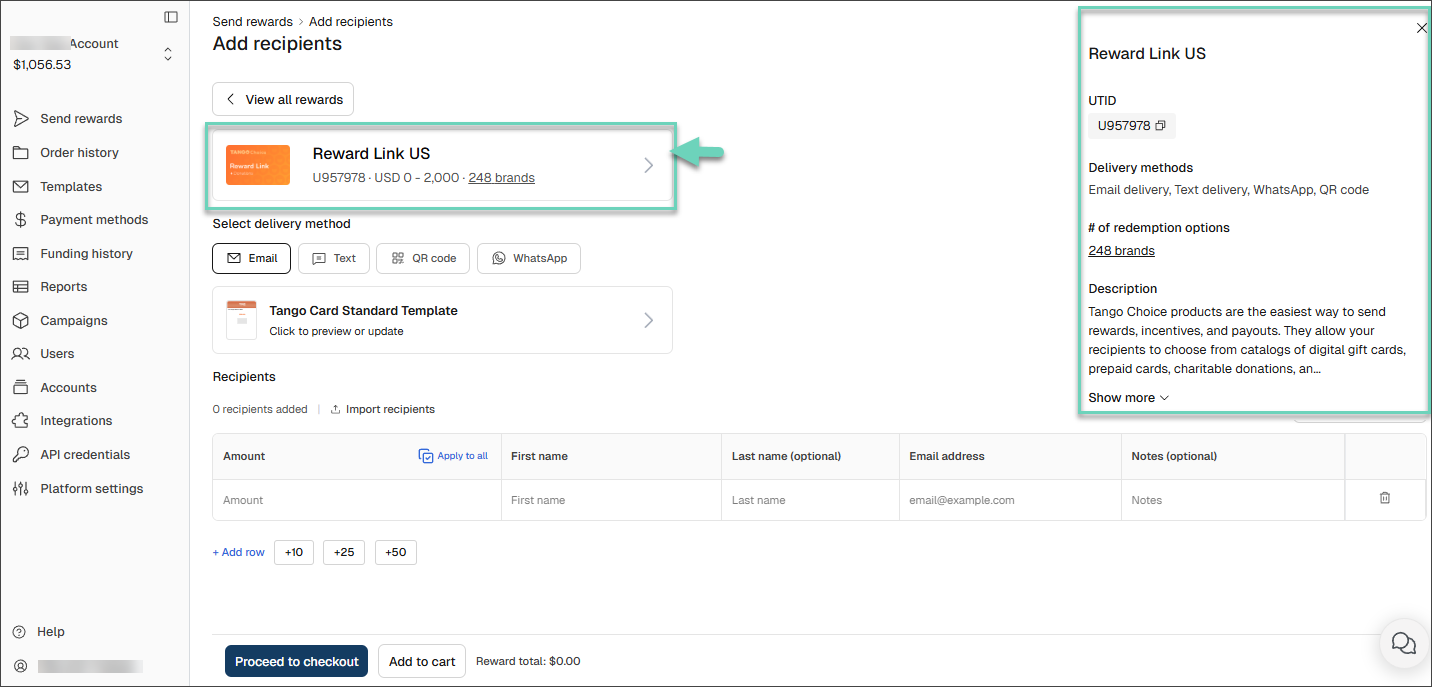Open the chat support bubble
Screen dimensions: 1432x687
pyautogui.click(x=1404, y=642)
